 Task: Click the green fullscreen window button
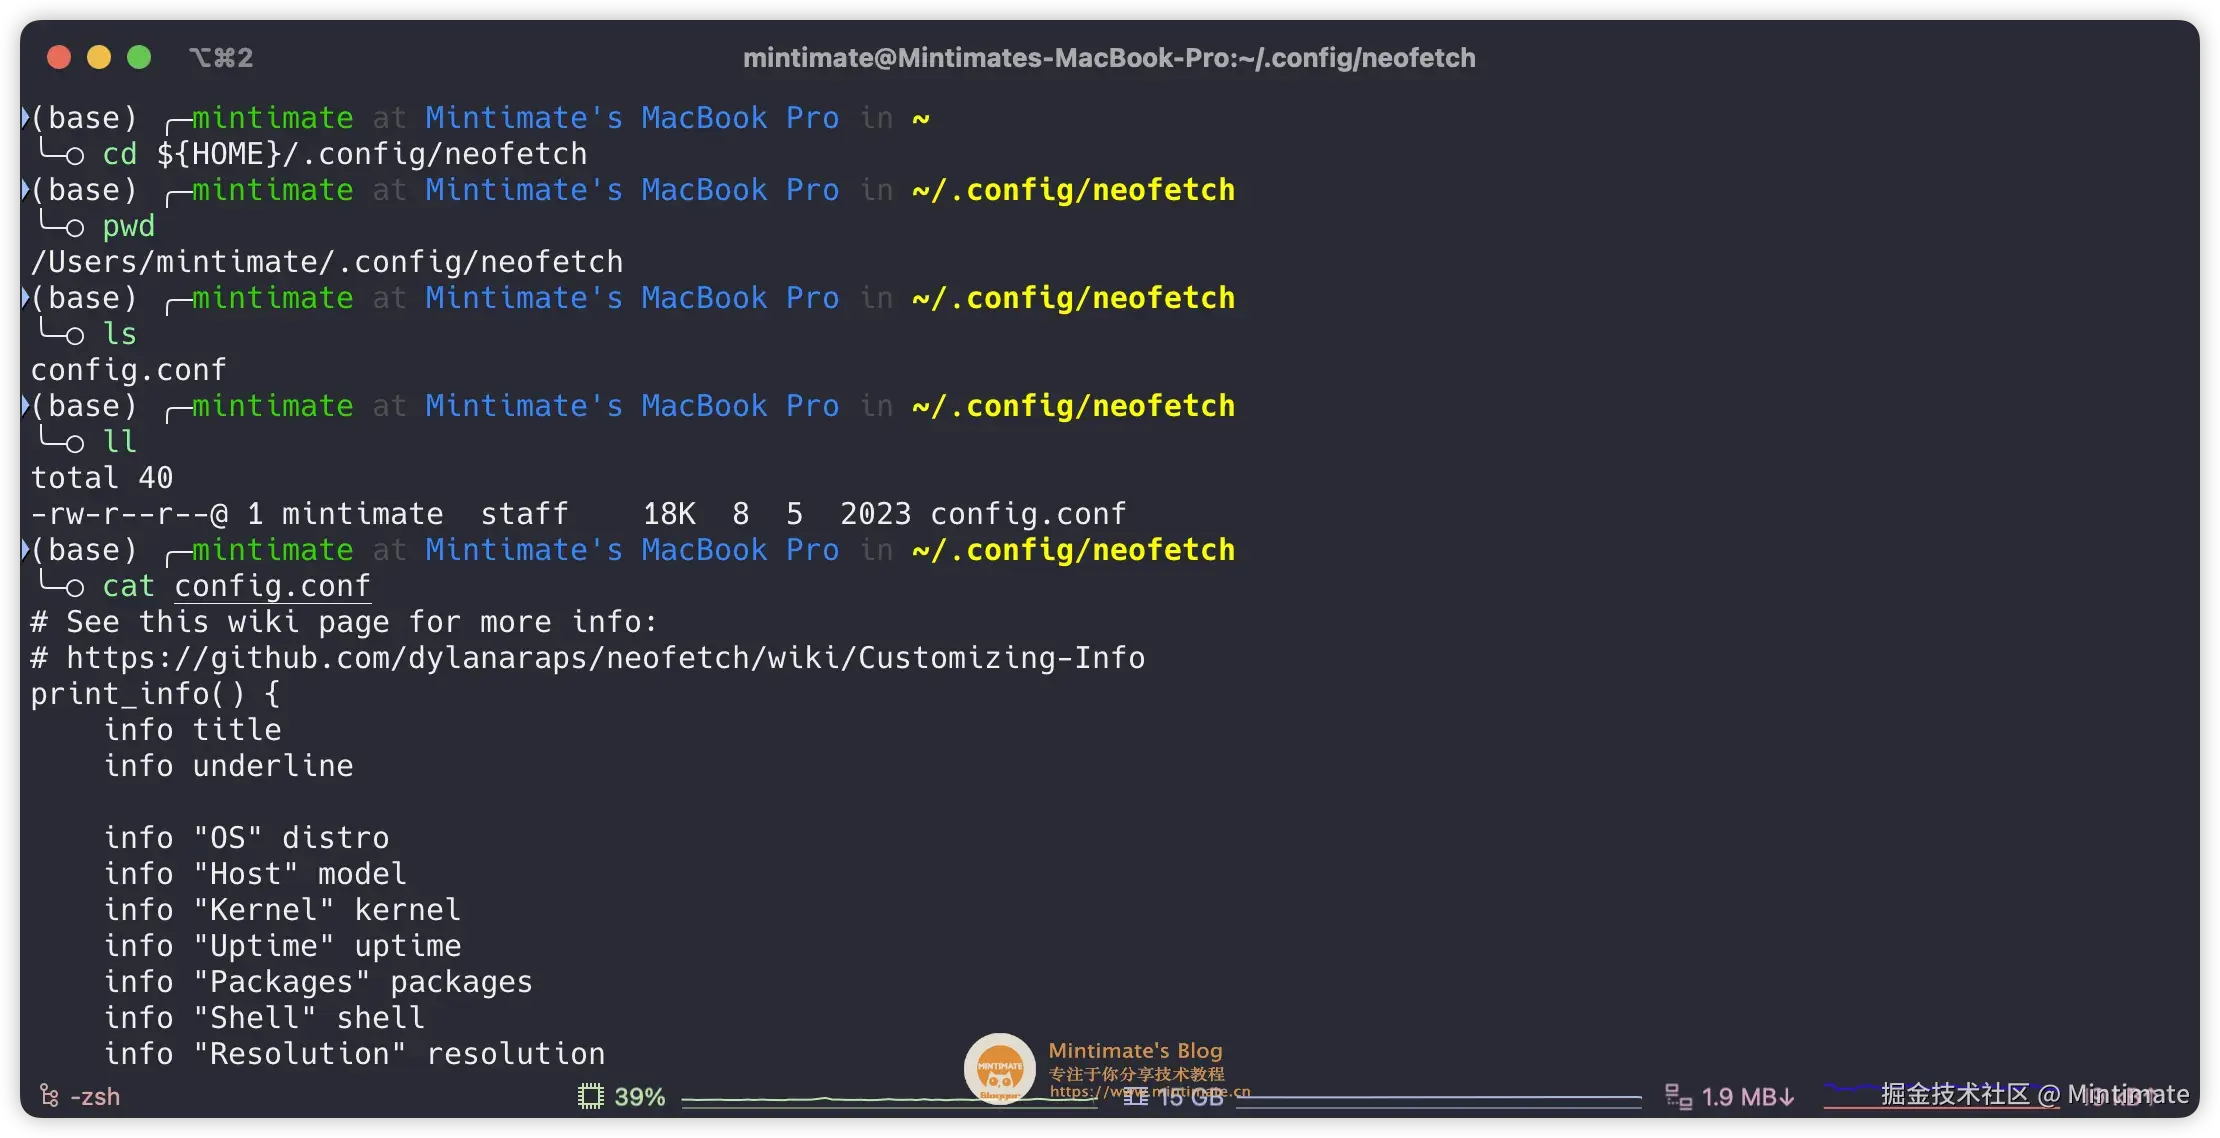click(139, 58)
